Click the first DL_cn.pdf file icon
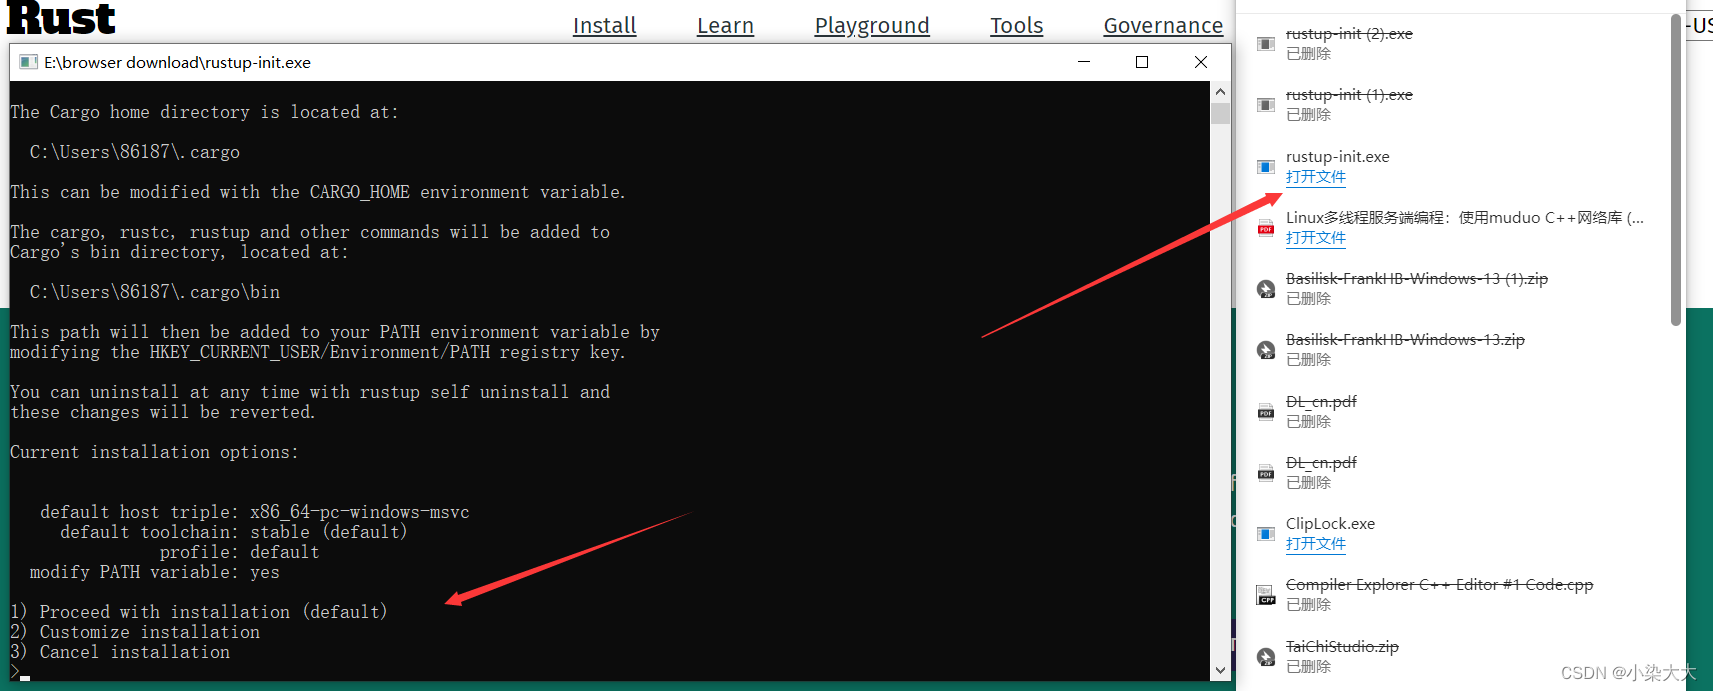The width and height of the screenshot is (1713, 691). (x=1266, y=412)
